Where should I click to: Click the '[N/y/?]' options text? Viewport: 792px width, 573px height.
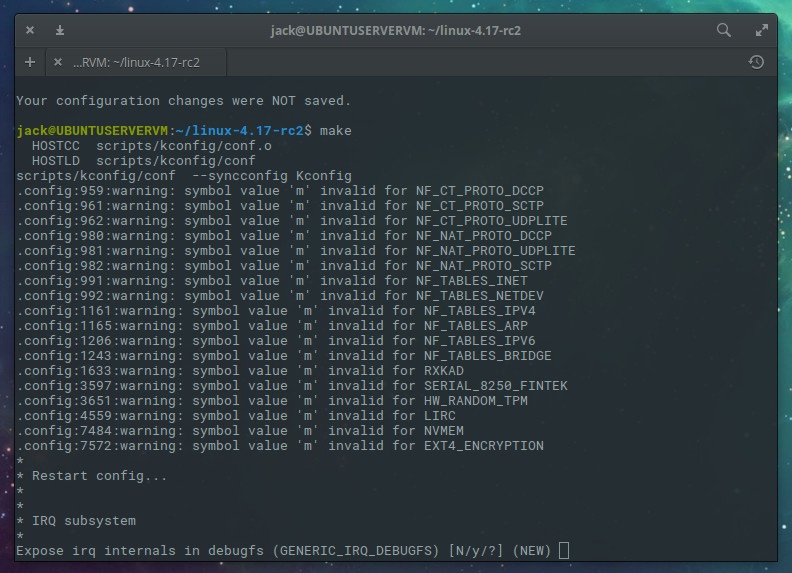tap(476, 551)
